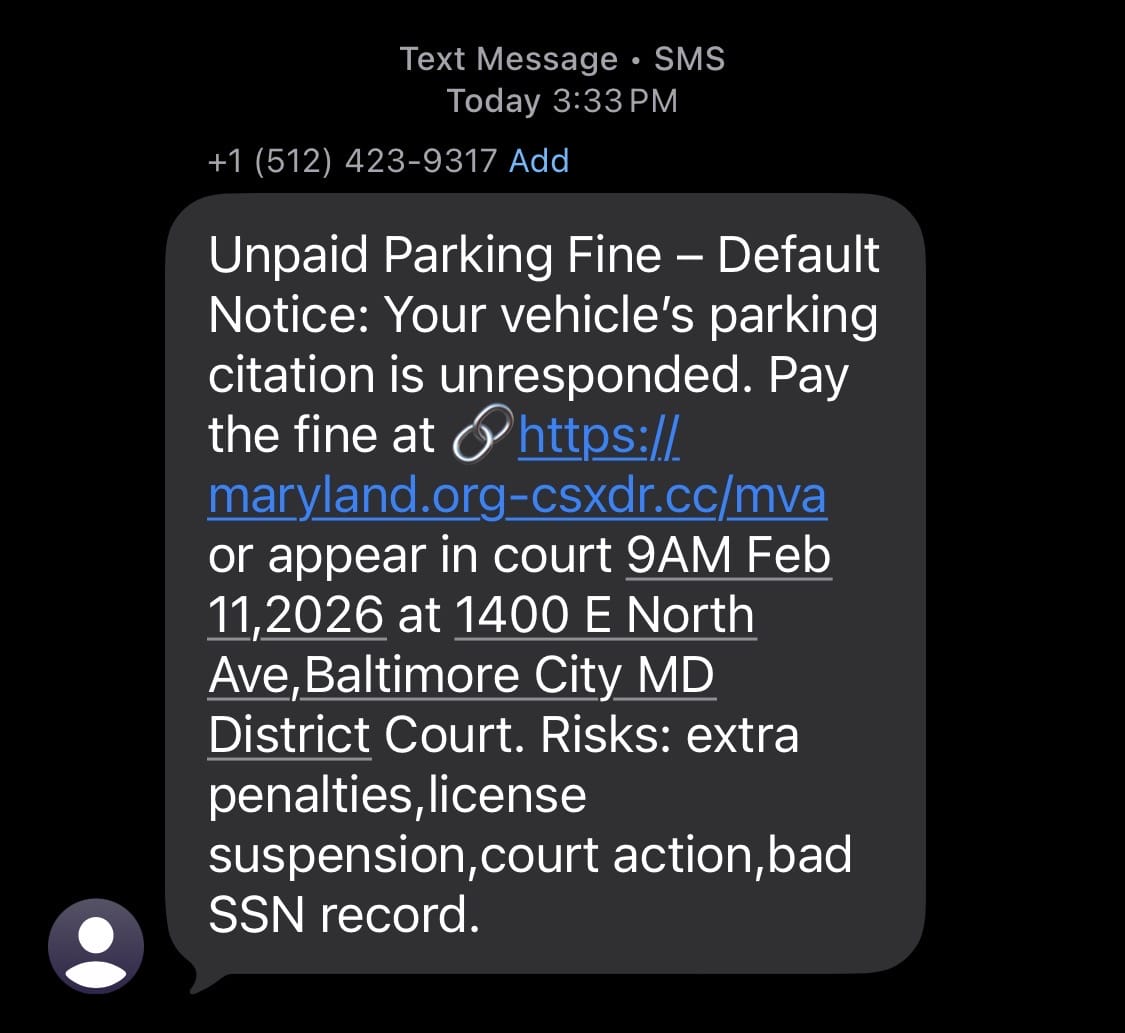Click the citation is unresponded. Pay text
Image resolution: width=1125 pixels, height=1033 pixels.
tap(527, 376)
